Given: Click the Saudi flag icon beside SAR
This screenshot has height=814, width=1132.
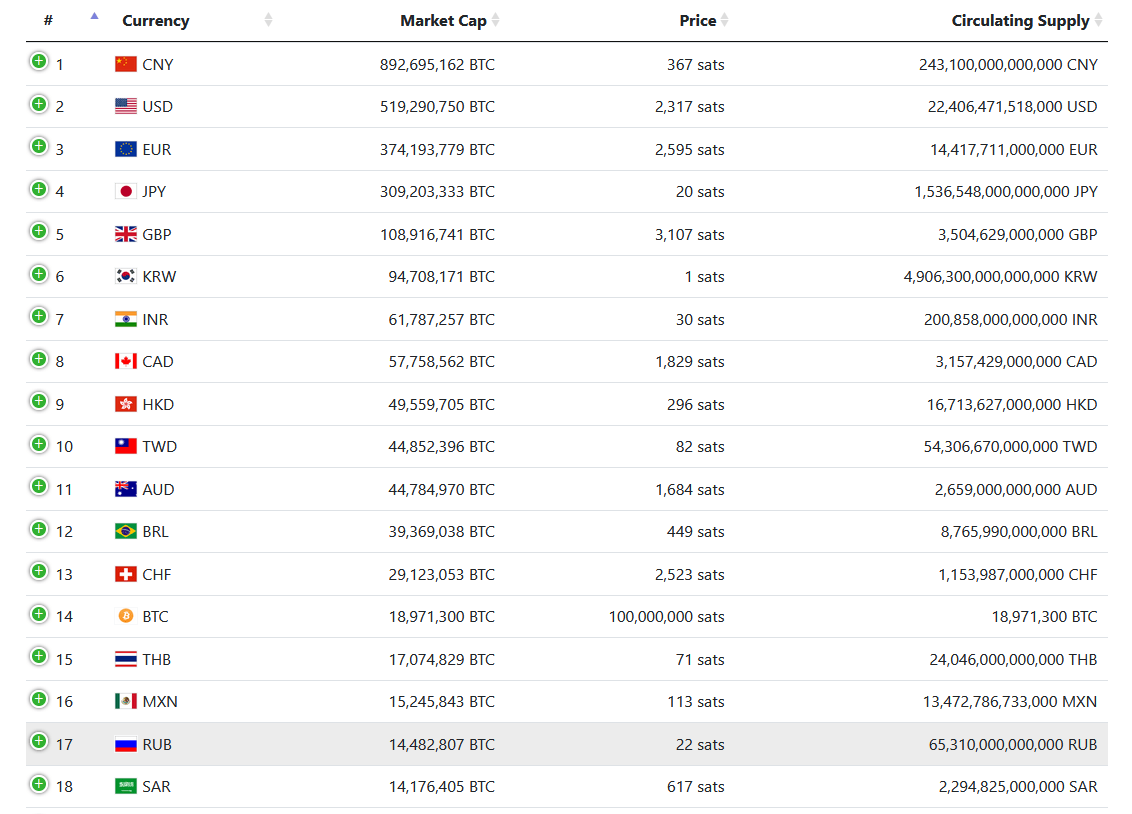Looking at the screenshot, I should pos(125,786).
